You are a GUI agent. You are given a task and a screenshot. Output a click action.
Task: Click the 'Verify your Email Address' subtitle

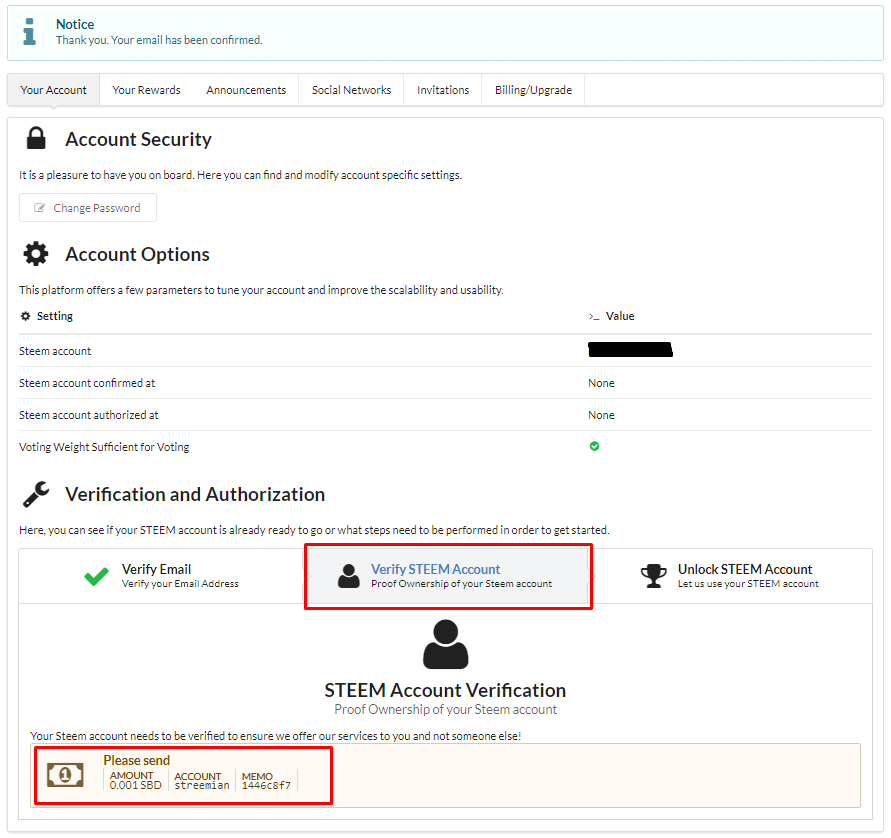(x=180, y=583)
